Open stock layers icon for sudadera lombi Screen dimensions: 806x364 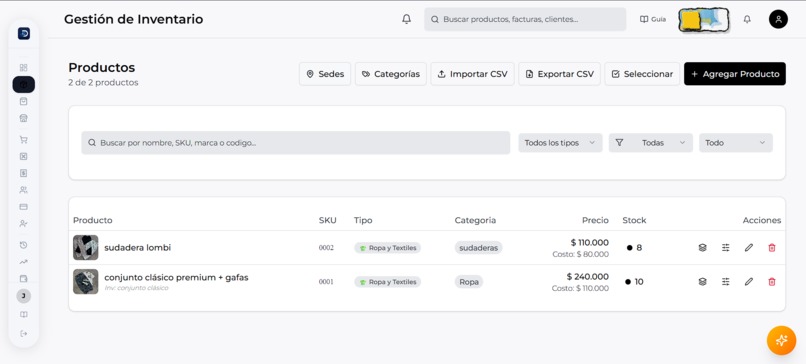(x=702, y=248)
